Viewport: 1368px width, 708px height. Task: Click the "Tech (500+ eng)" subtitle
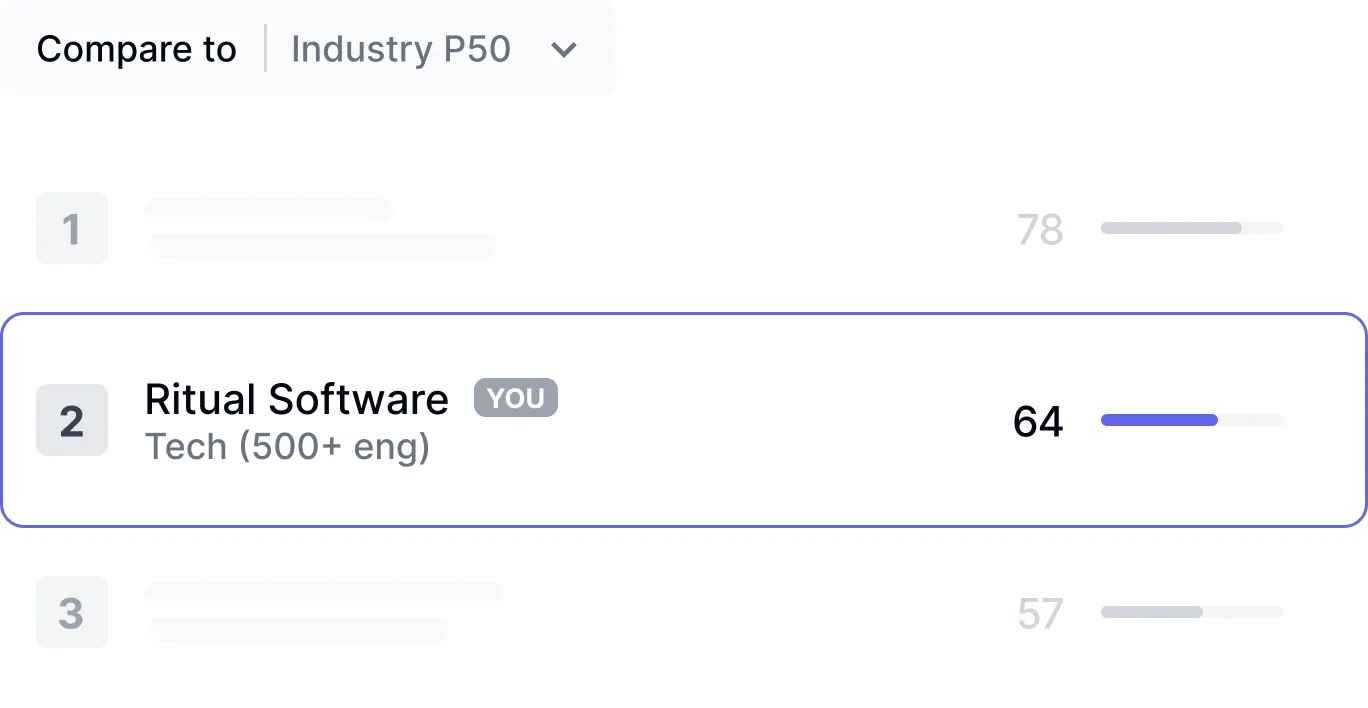287,446
